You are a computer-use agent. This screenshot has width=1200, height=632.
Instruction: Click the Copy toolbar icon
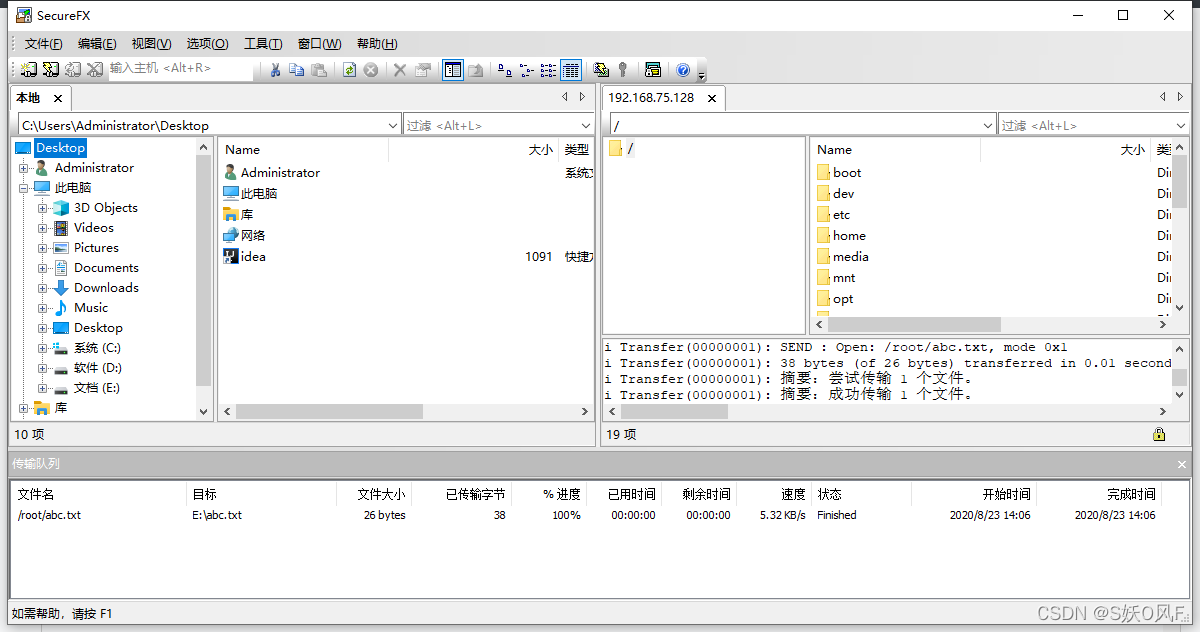[297, 70]
